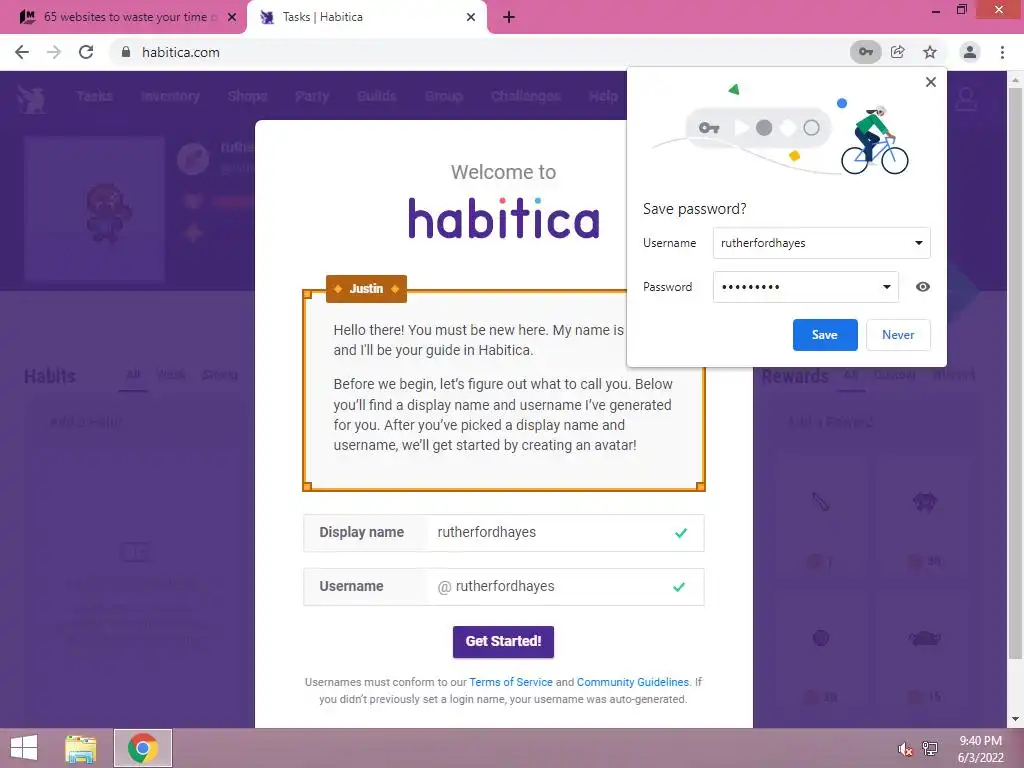Screen dimensions: 1024x768
Task: Reload the Habitica page
Action: click(x=86, y=52)
